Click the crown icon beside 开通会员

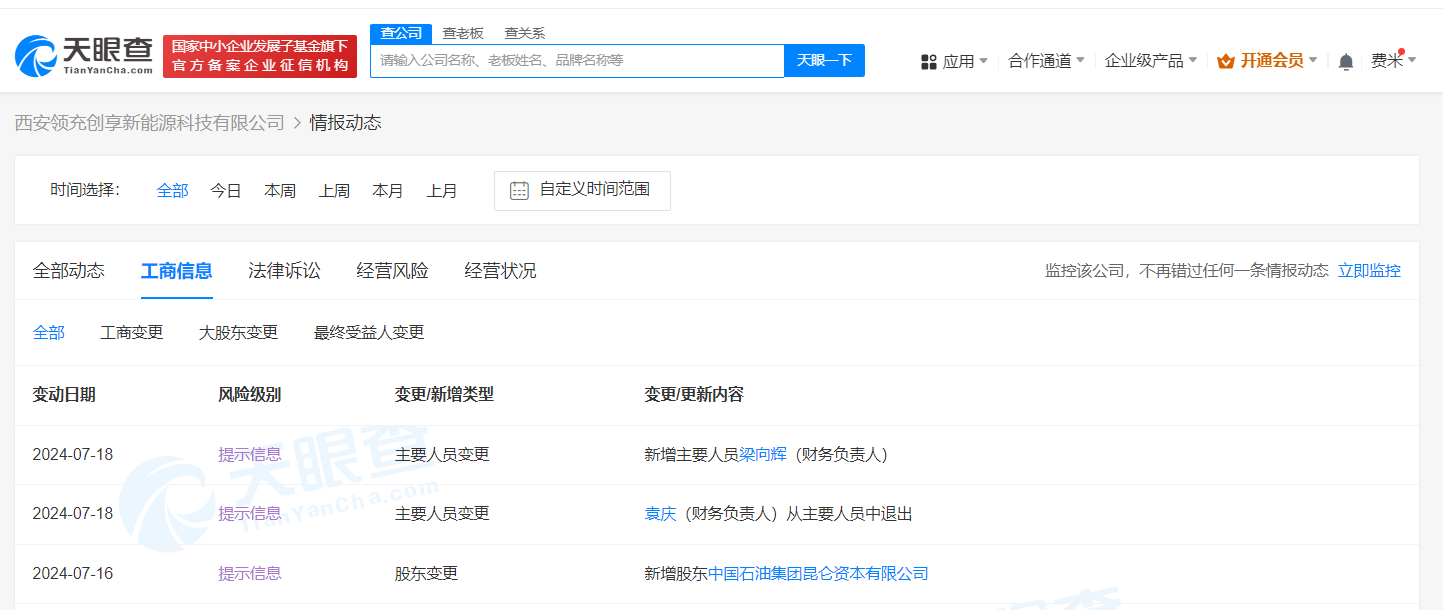click(1225, 60)
